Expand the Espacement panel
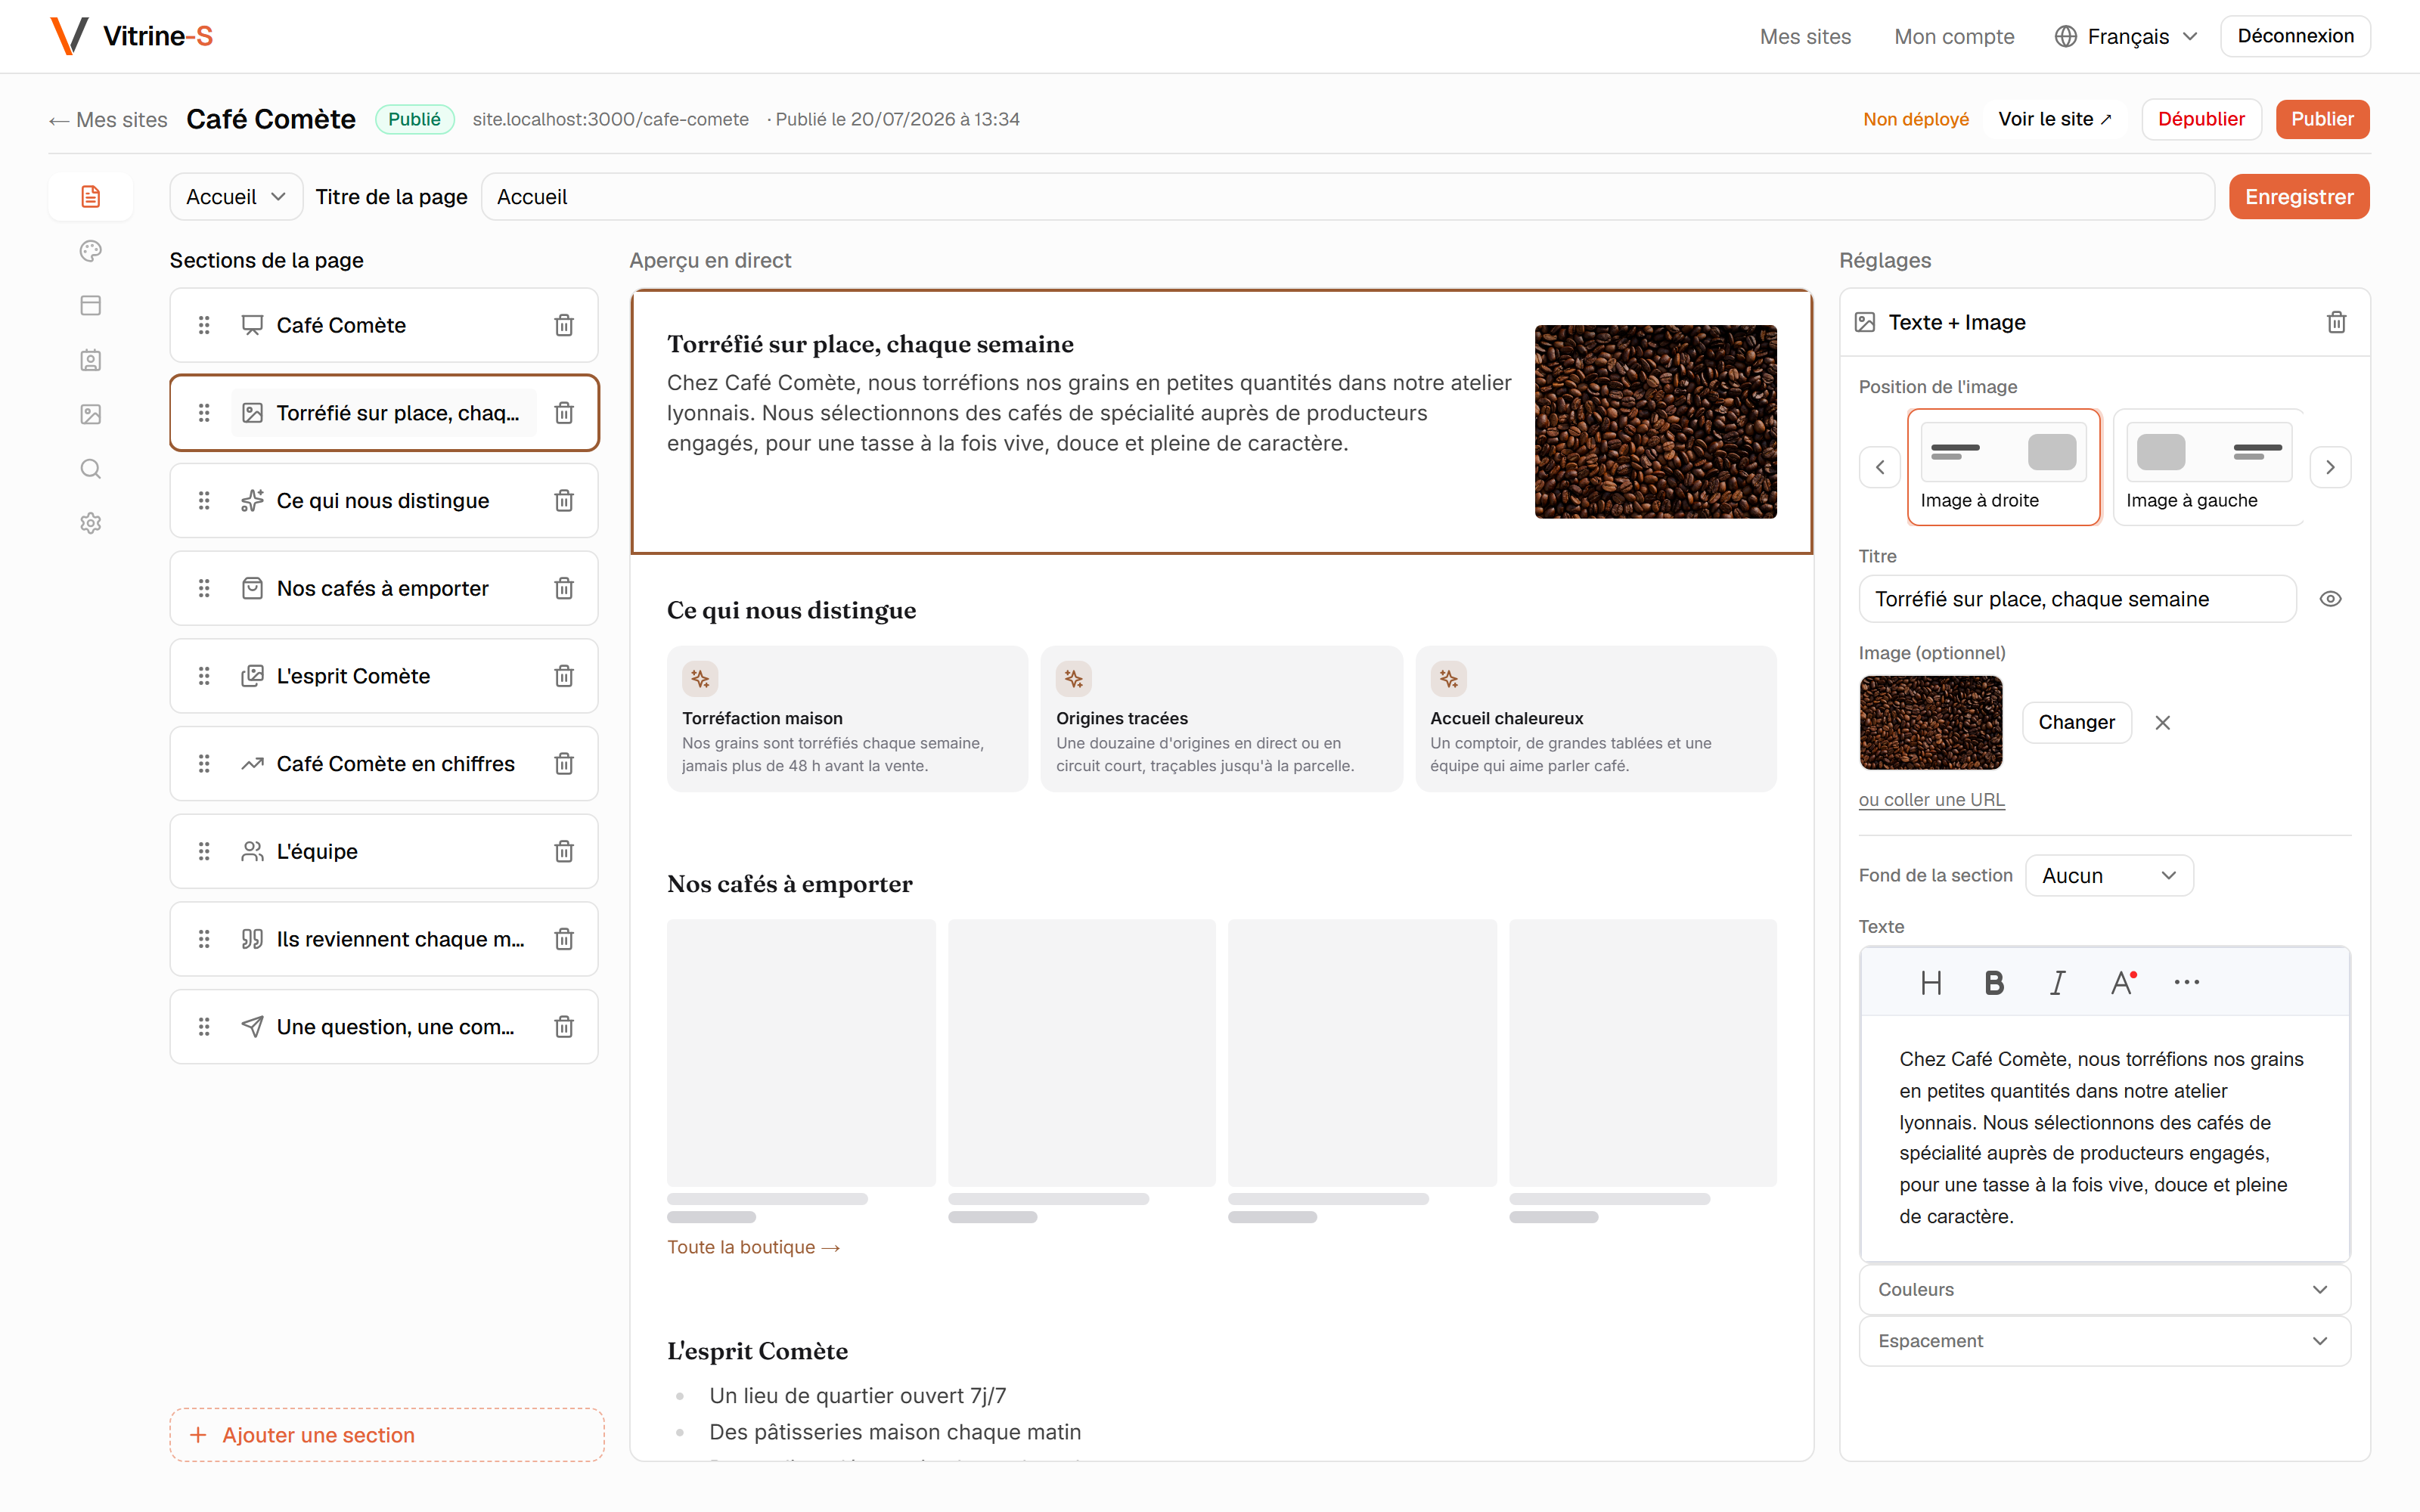2420x1512 pixels. click(2104, 1341)
